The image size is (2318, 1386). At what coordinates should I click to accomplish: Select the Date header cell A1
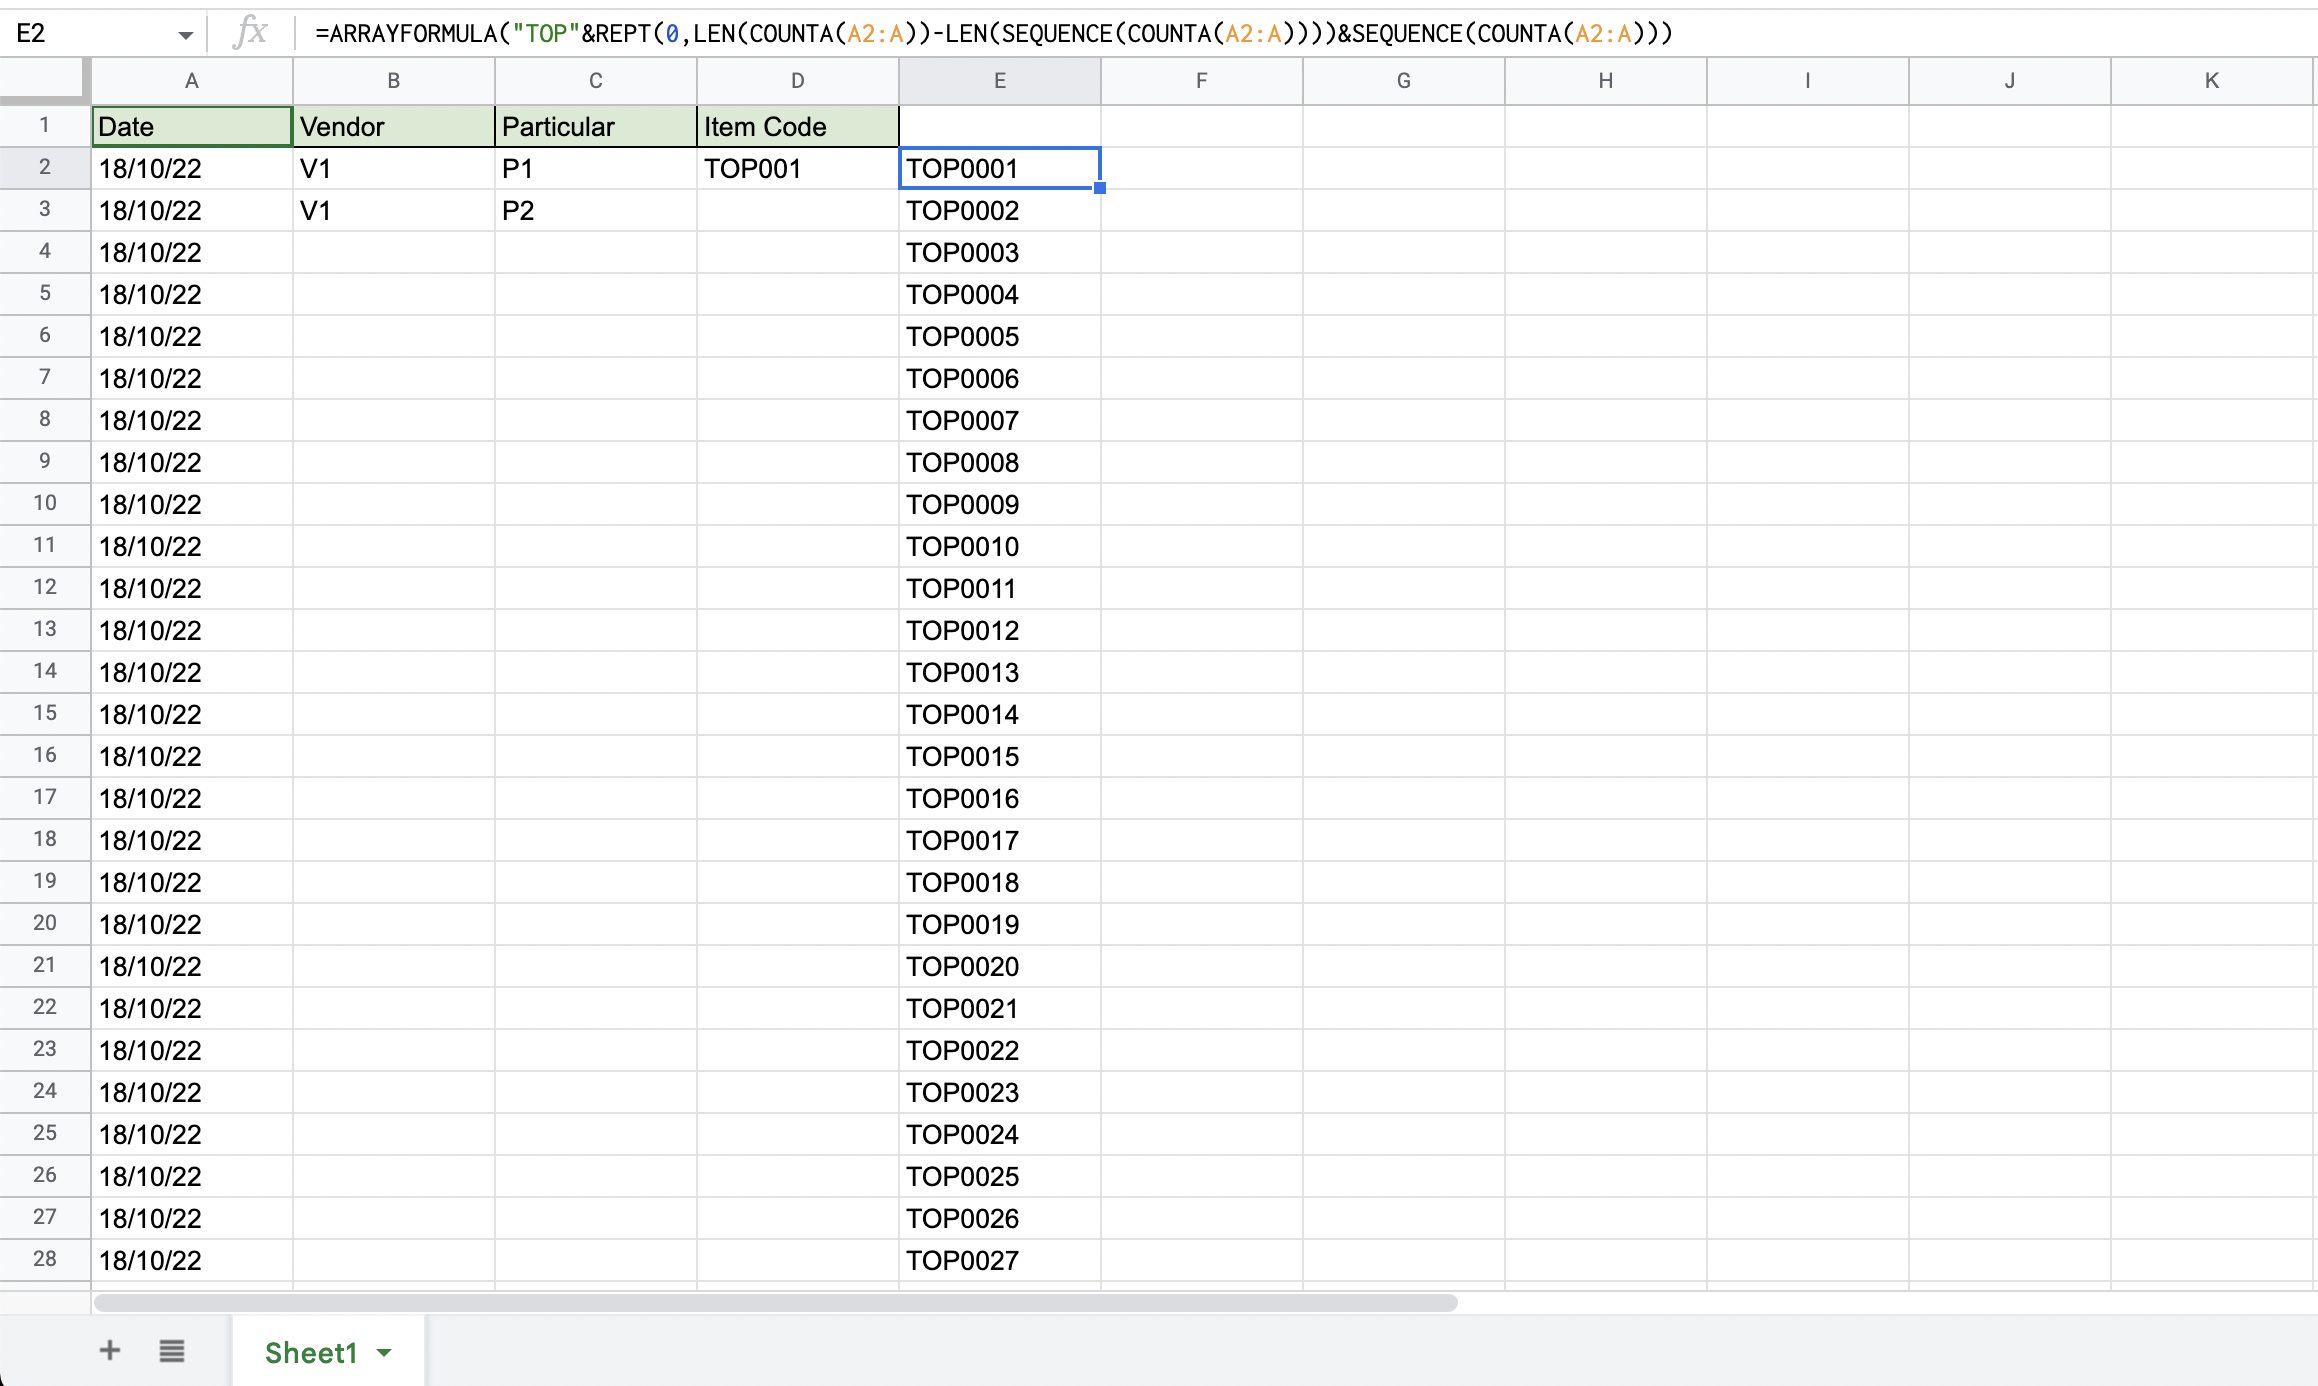pos(190,126)
